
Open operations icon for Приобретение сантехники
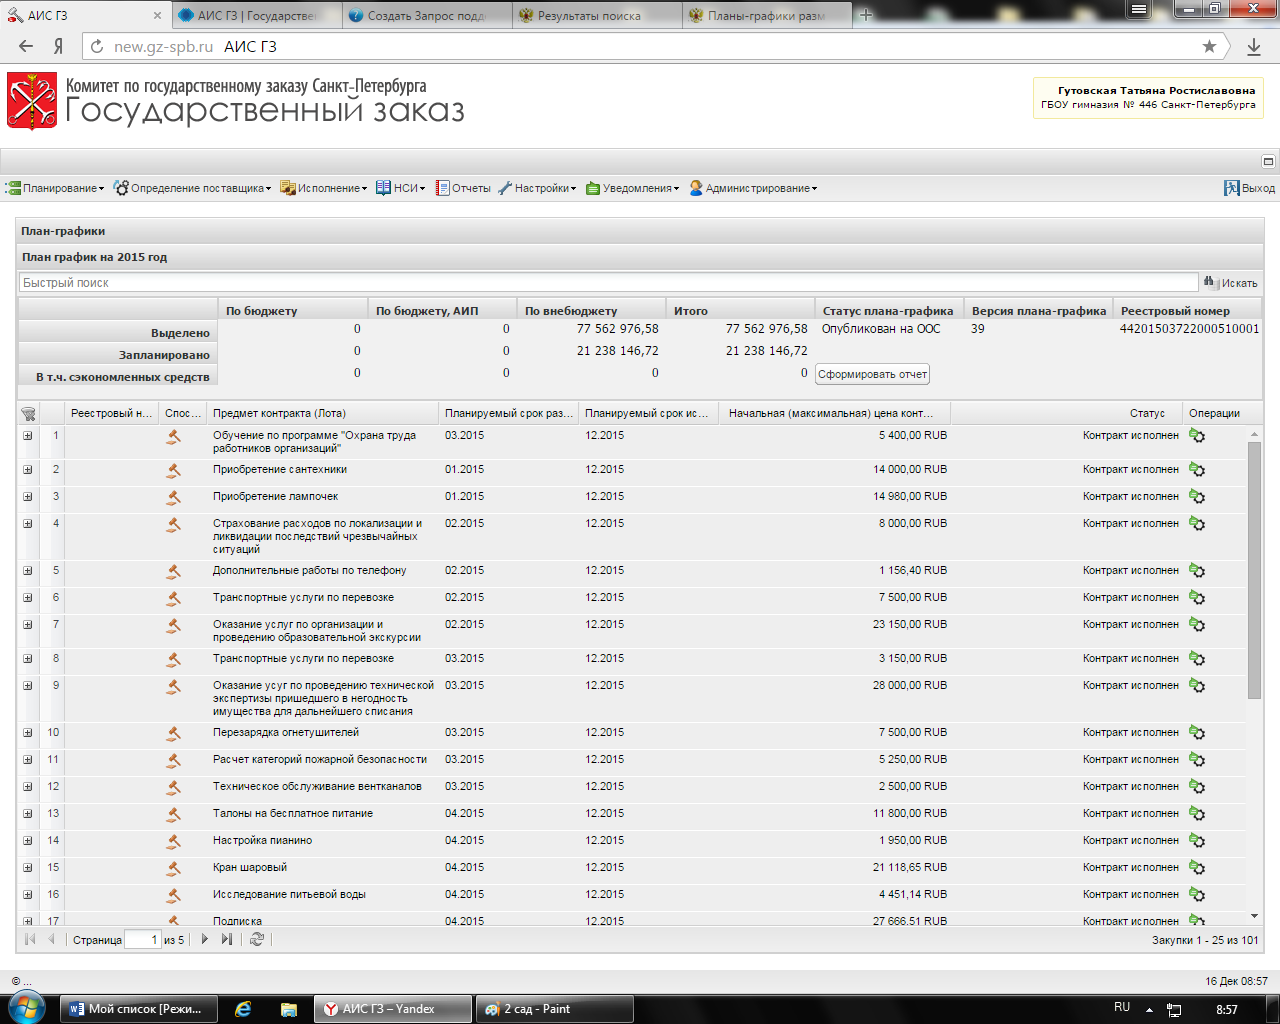pyautogui.click(x=1197, y=470)
